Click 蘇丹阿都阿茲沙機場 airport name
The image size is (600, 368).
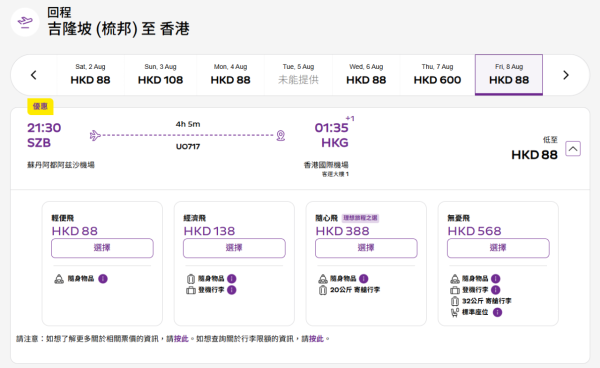pyautogui.click(x=61, y=165)
